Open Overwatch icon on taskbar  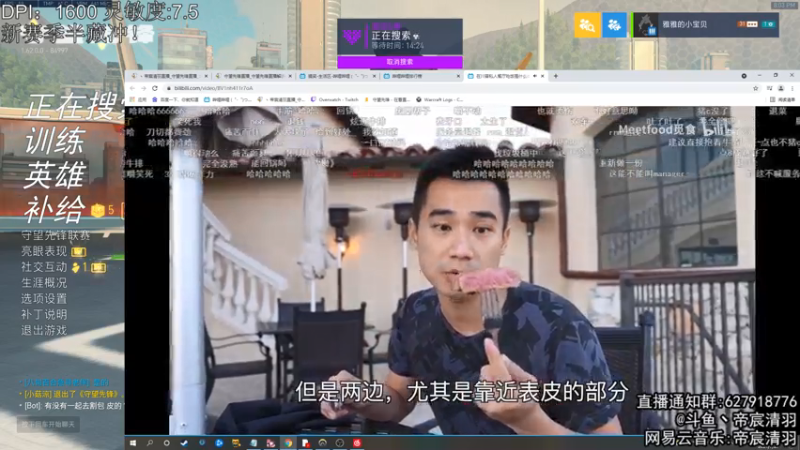click(x=322, y=443)
